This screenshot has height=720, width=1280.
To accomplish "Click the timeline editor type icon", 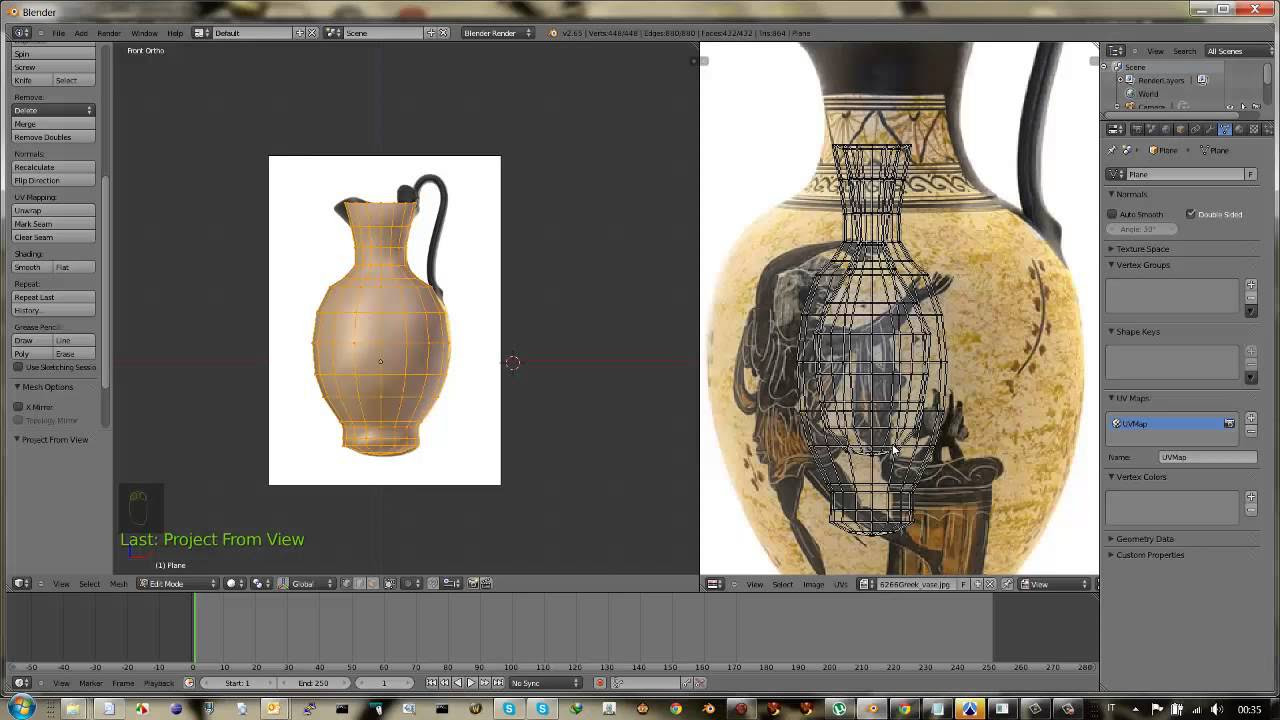I will [x=20, y=683].
